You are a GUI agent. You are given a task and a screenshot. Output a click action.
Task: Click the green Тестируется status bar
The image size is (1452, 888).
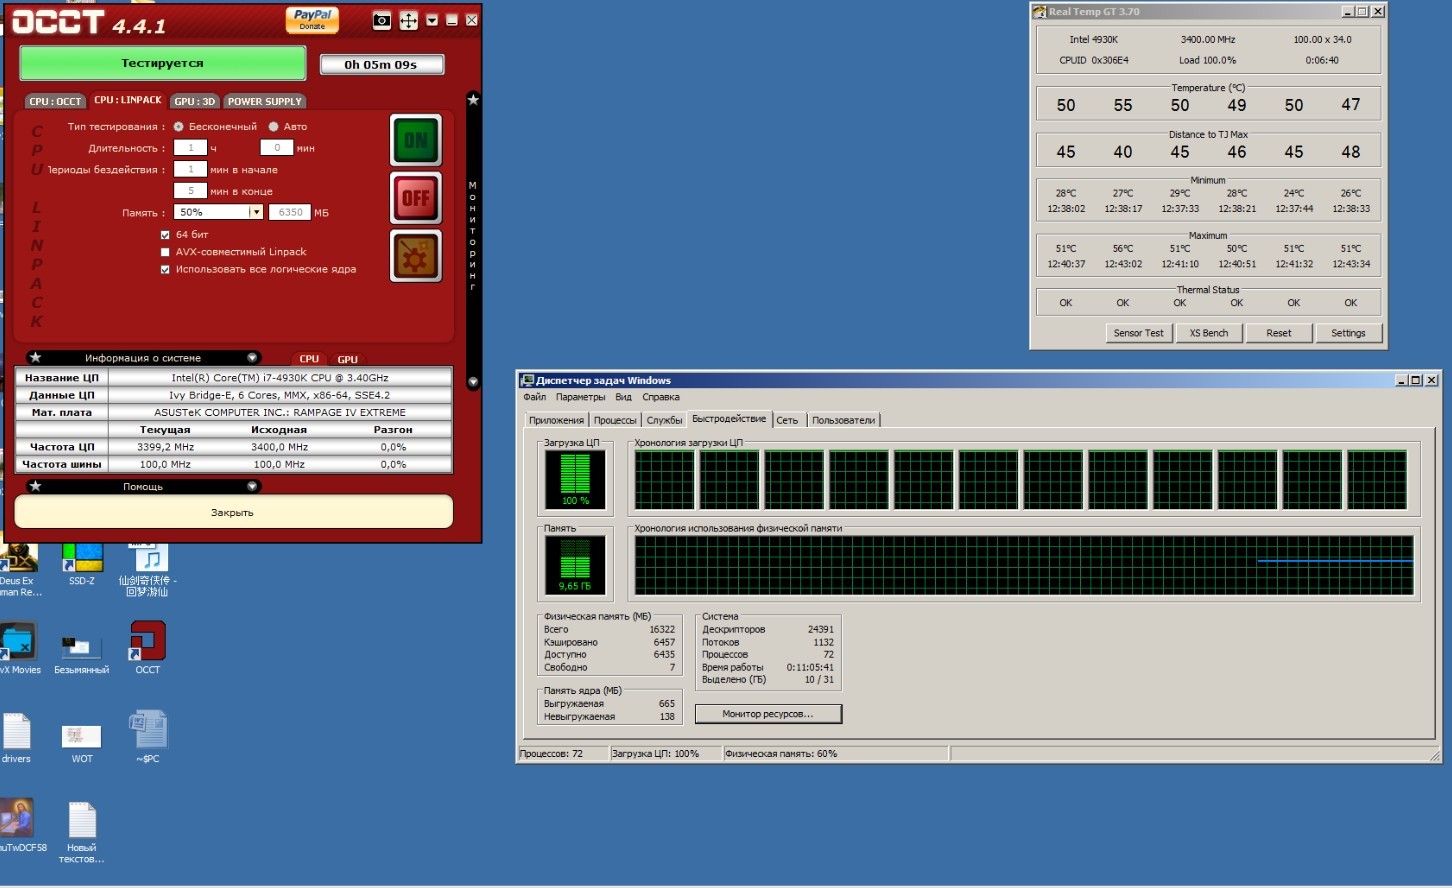coord(162,63)
